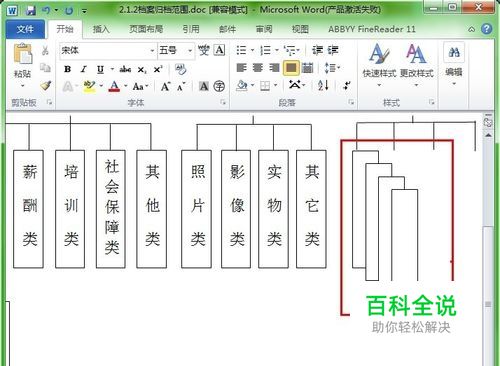Apply red font color
Viewport: 500px width, 366px height.
coord(114,87)
